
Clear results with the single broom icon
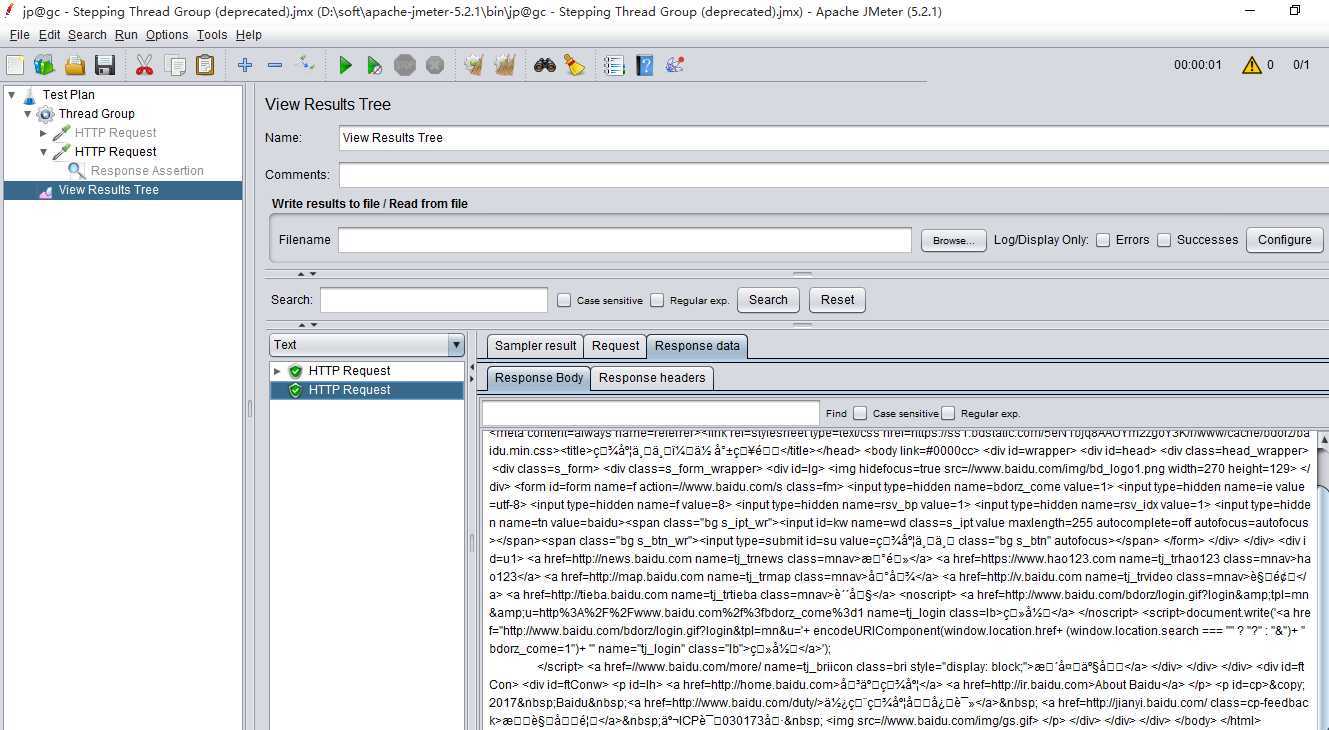pos(474,65)
